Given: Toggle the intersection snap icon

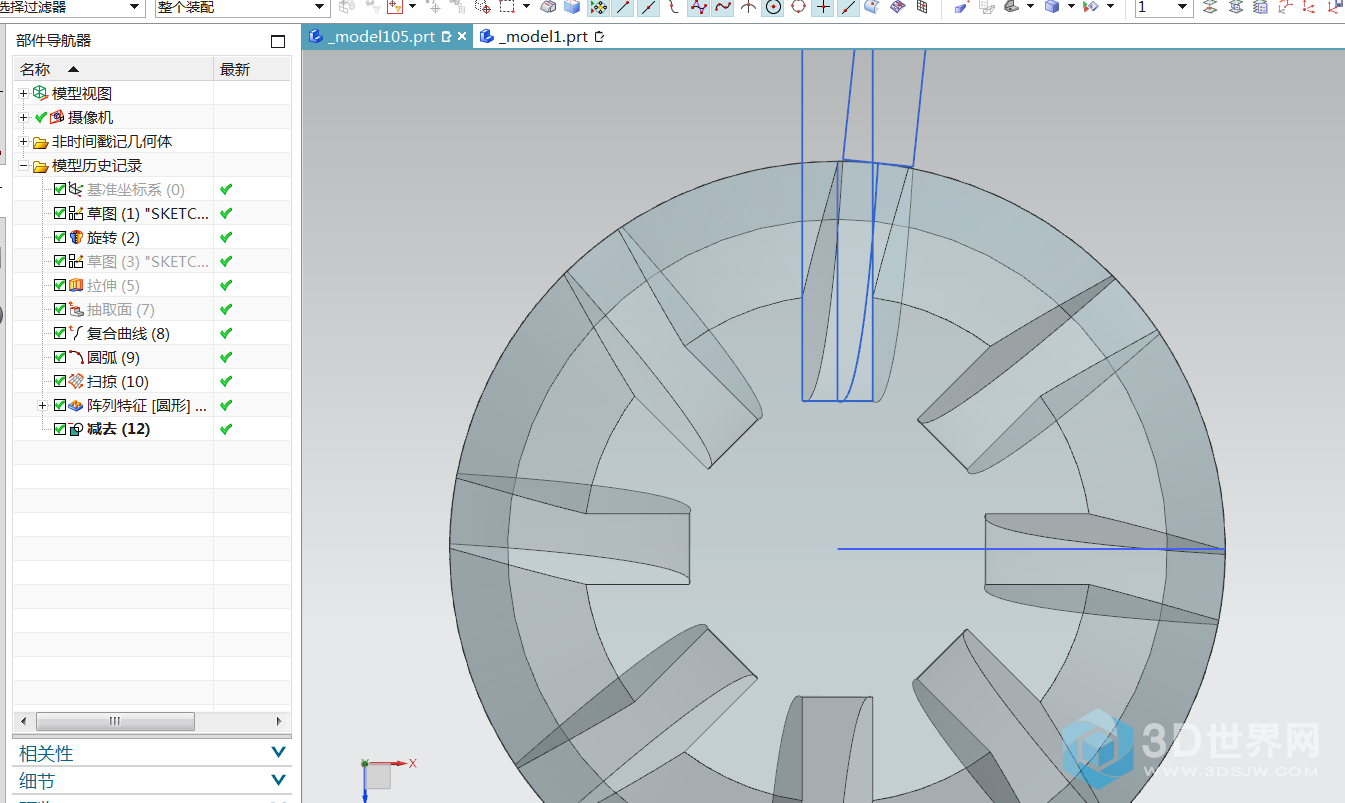Looking at the screenshot, I should pyautogui.click(x=748, y=7).
